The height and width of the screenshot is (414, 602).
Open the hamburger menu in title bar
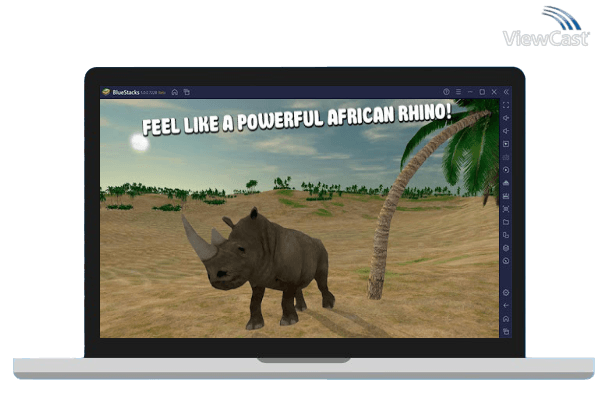458,92
